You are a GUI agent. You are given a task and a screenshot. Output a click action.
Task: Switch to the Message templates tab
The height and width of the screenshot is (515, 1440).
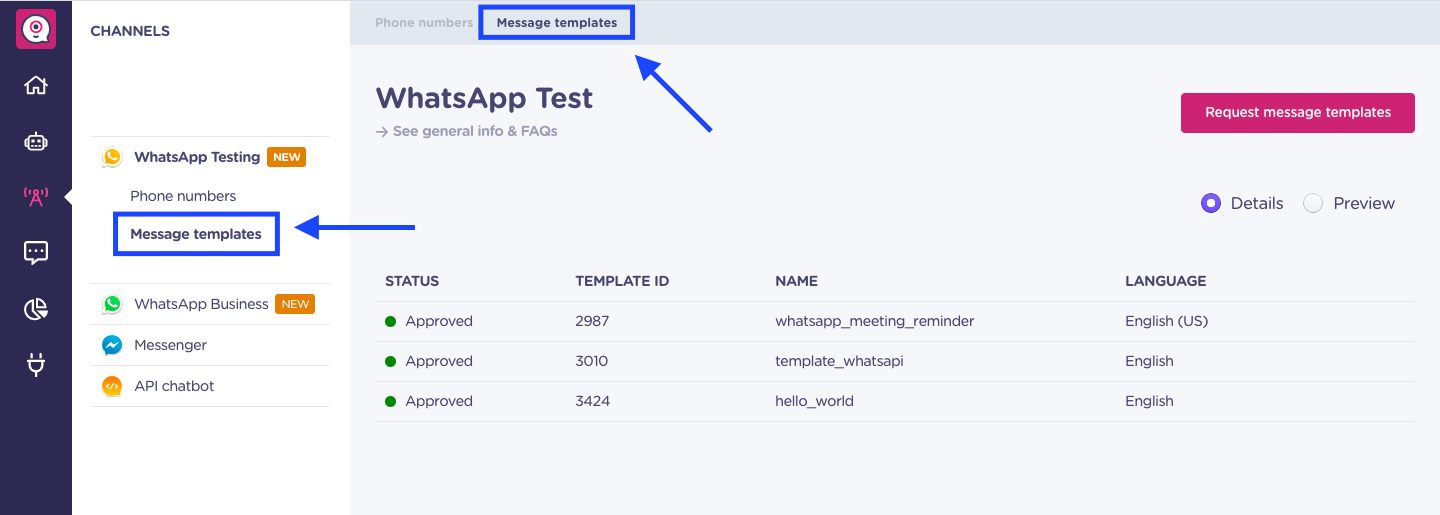[x=557, y=22]
